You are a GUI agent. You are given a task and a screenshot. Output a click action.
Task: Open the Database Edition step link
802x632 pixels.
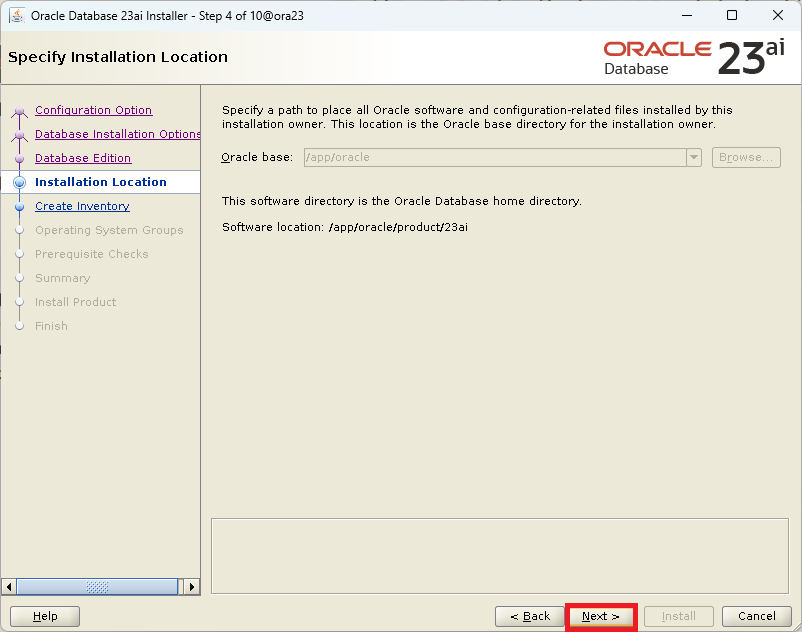pos(83,158)
